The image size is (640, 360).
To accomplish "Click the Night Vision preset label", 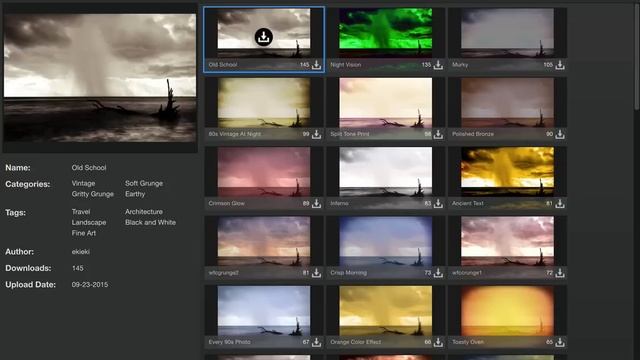I will click(x=345, y=65).
